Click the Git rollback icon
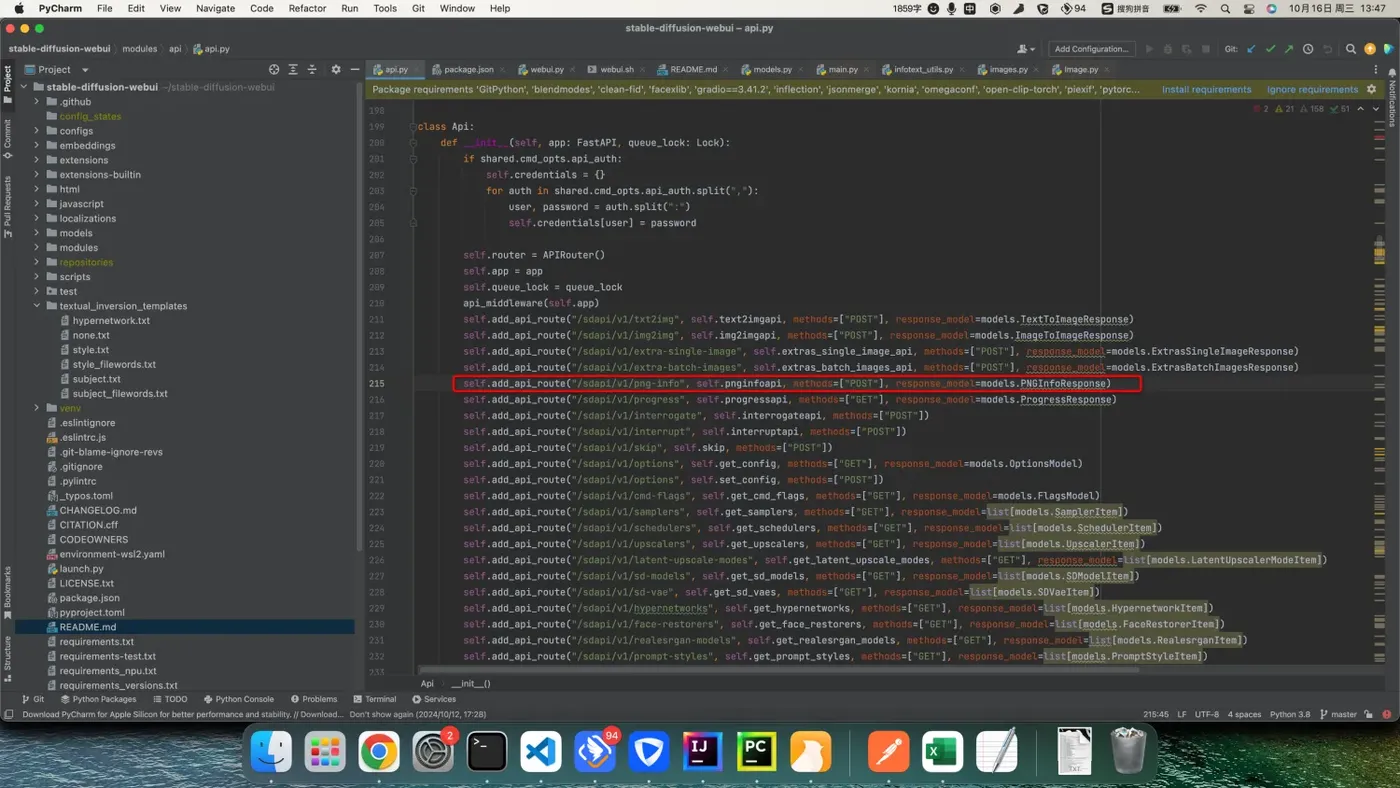The height and width of the screenshot is (788, 1400). click(x=1327, y=48)
